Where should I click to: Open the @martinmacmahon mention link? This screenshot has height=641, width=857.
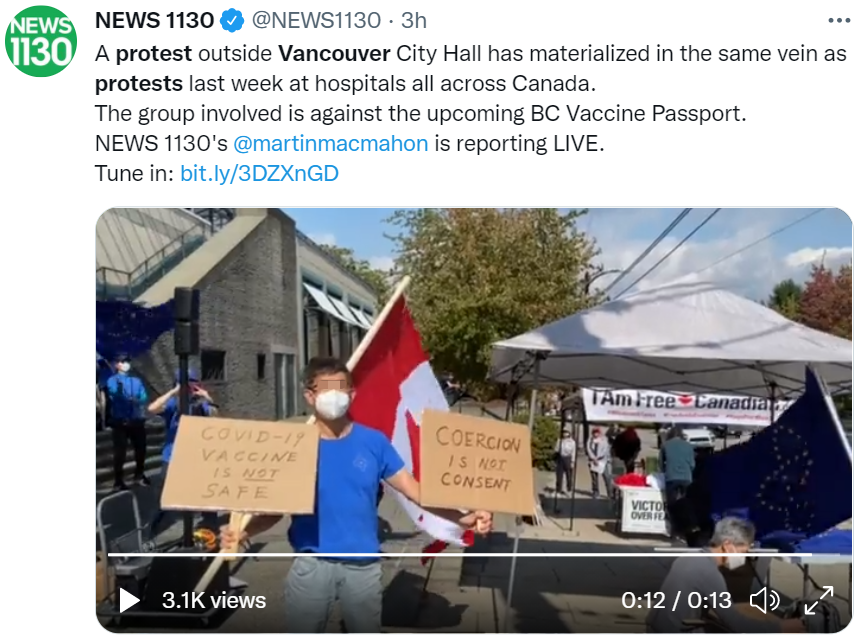click(331, 144)
